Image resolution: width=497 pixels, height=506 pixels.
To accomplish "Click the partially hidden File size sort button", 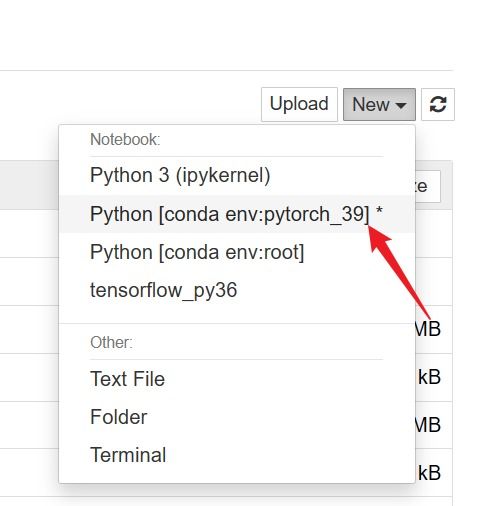I will tap(428, 186).
